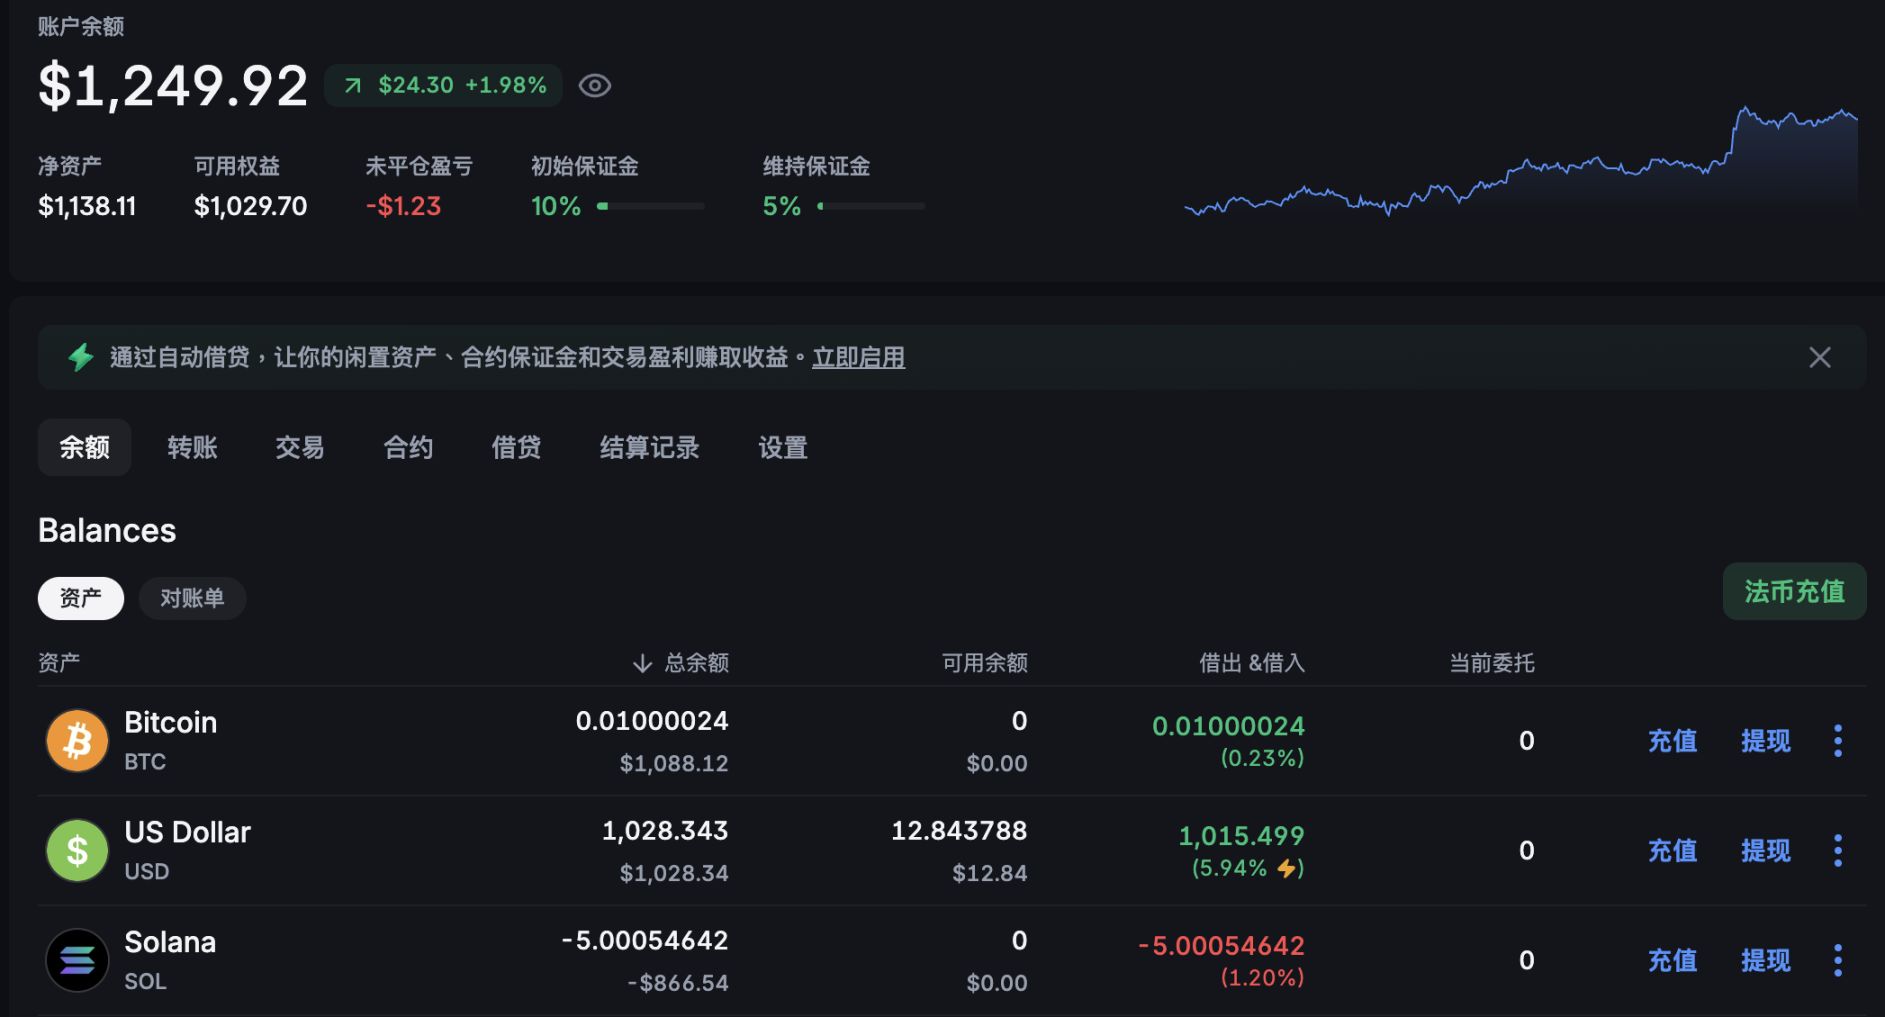Open Bitcoin row more options menu
This screenshot has width=1885, height=1017.
(x=1837, y=741)
